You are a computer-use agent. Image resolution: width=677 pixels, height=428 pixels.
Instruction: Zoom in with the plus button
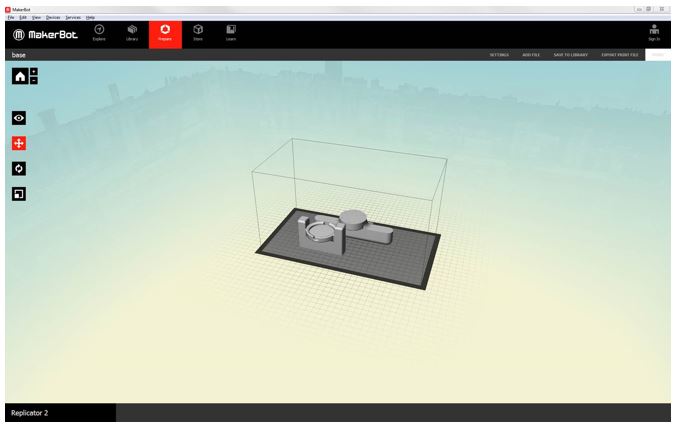point(34,72)
